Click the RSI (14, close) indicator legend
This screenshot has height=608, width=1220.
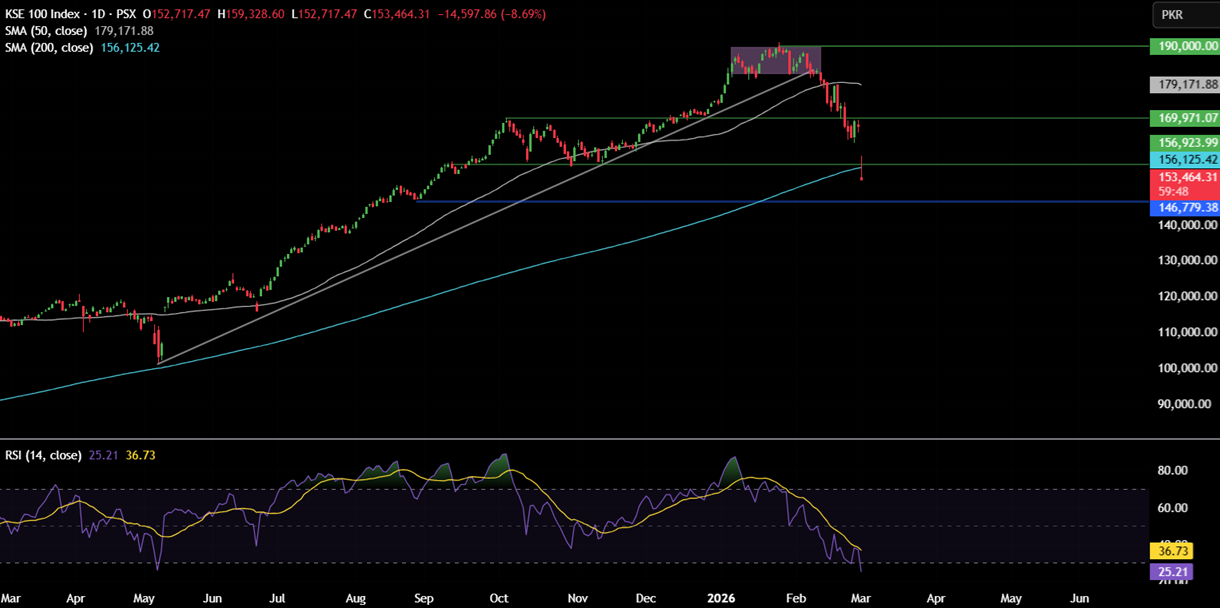pos(41,455)
